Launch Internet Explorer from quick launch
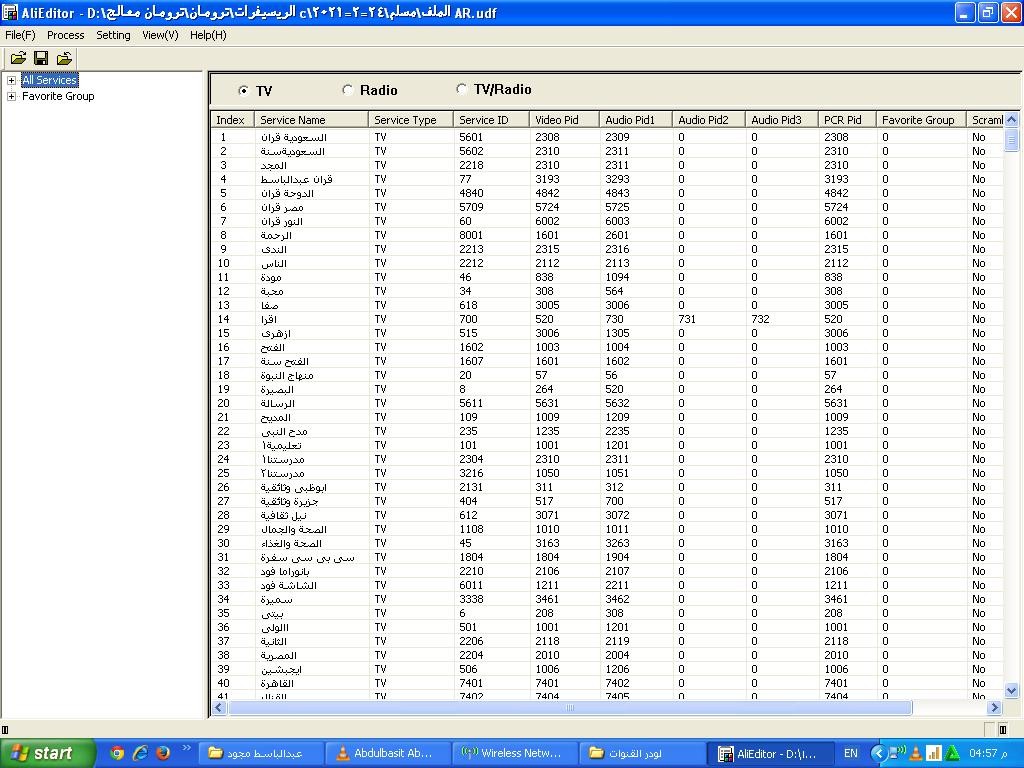The width and height of the screenshot is (1024, 768). click(x=140, y=753)
